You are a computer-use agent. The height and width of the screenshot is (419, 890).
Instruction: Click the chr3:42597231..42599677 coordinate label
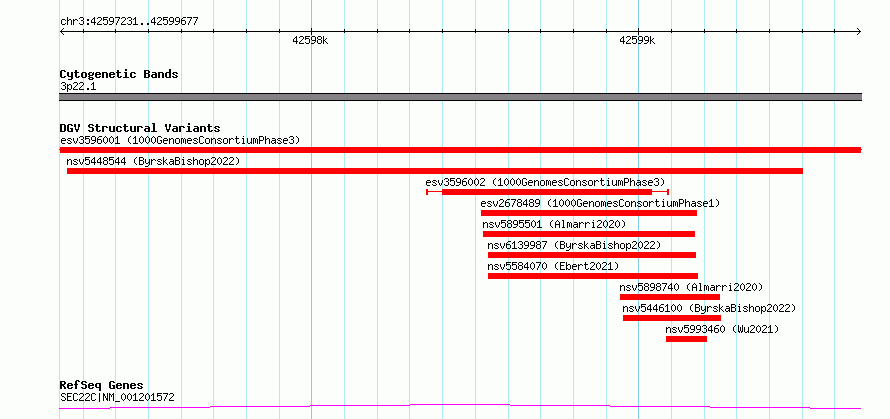point(129,22)
